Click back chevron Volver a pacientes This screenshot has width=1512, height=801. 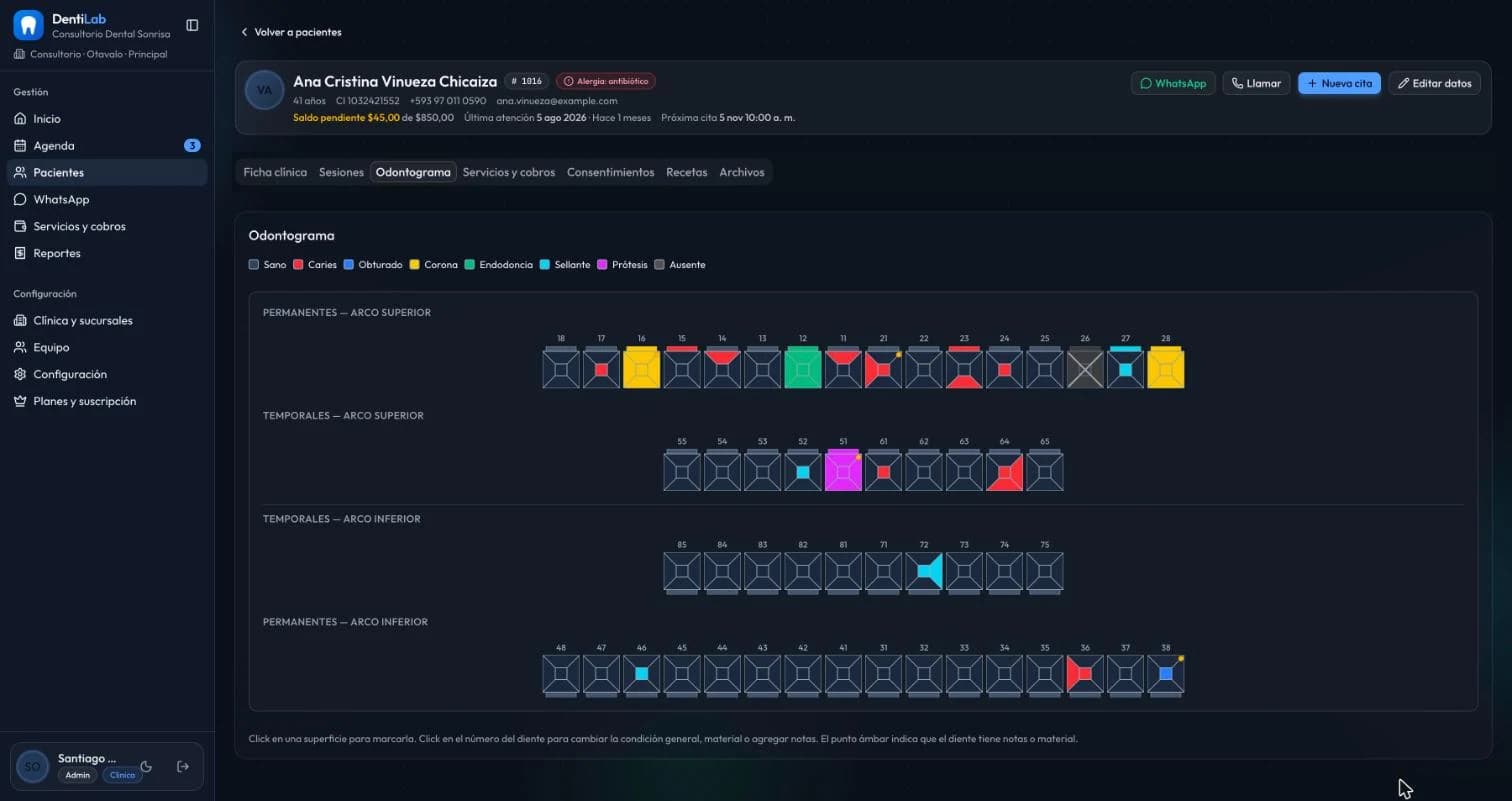click(244, 32)
